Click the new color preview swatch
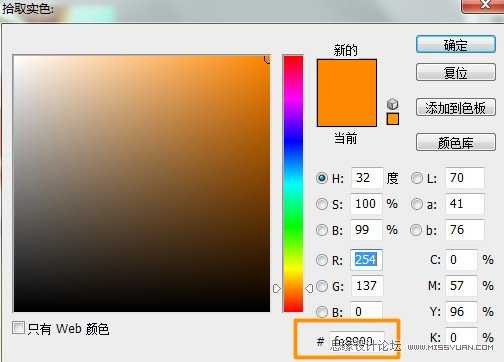504x362 pixels. (x=347, y=76)
